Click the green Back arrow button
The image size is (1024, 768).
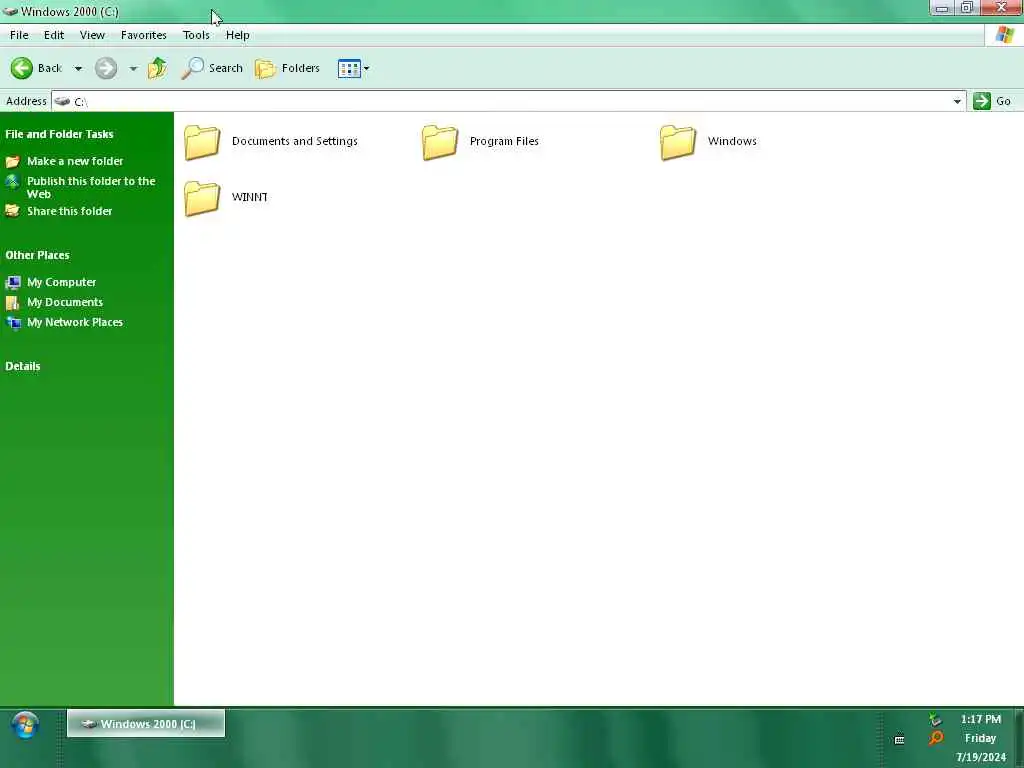[x=22, y=68]
